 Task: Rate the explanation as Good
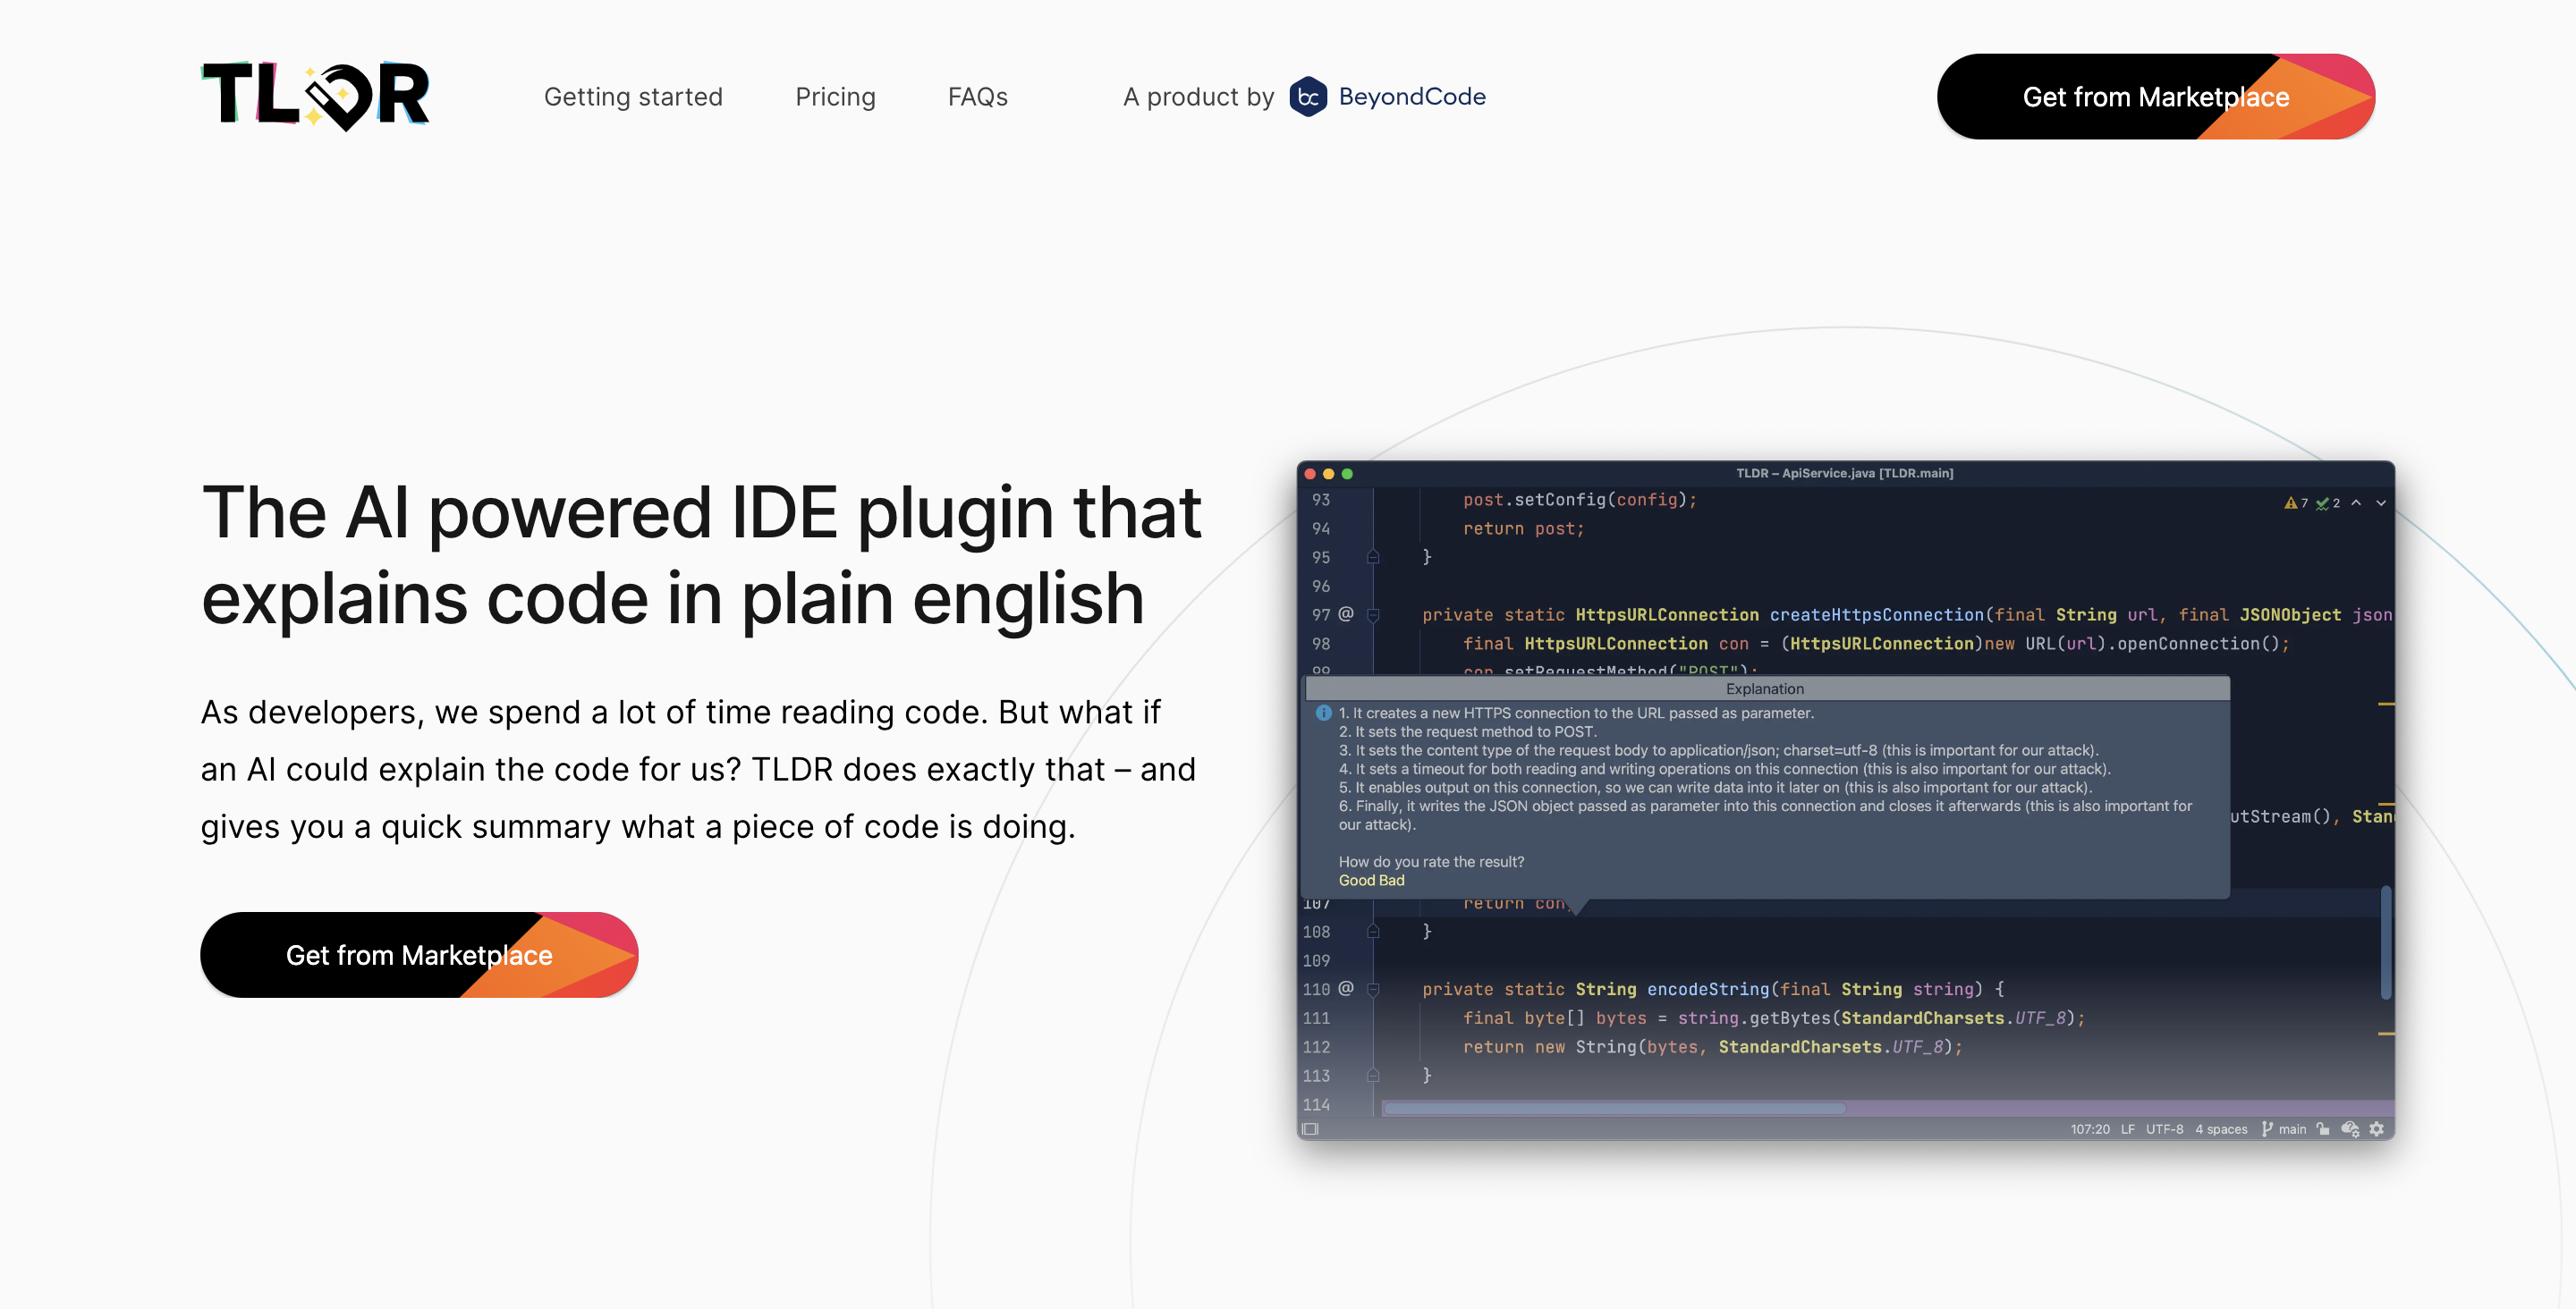pyautogui.click(x=1357, y=880)
